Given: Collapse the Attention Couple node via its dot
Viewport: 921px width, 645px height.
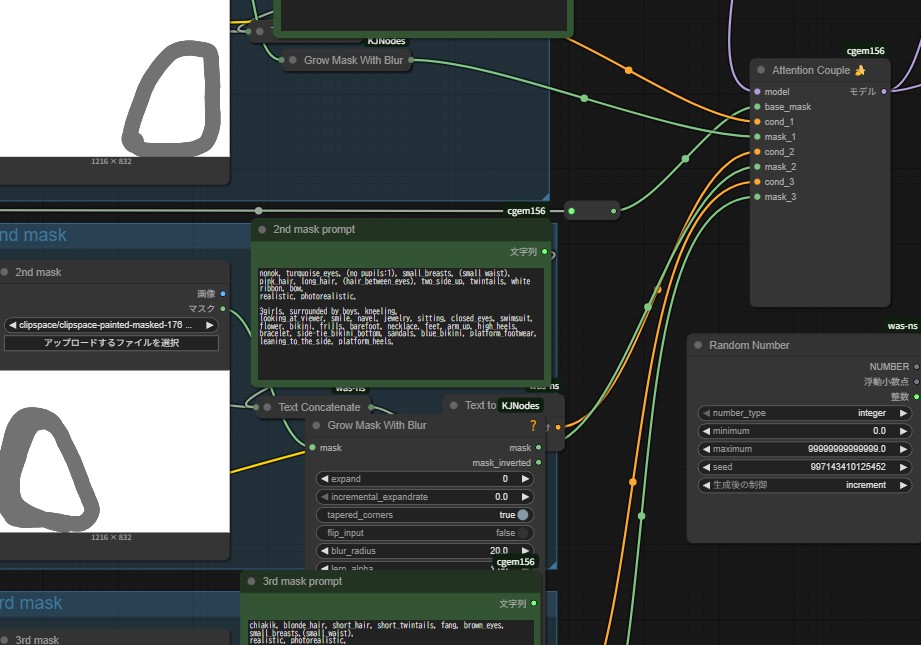Looking at the screenshot, I should tap(761, 71).
